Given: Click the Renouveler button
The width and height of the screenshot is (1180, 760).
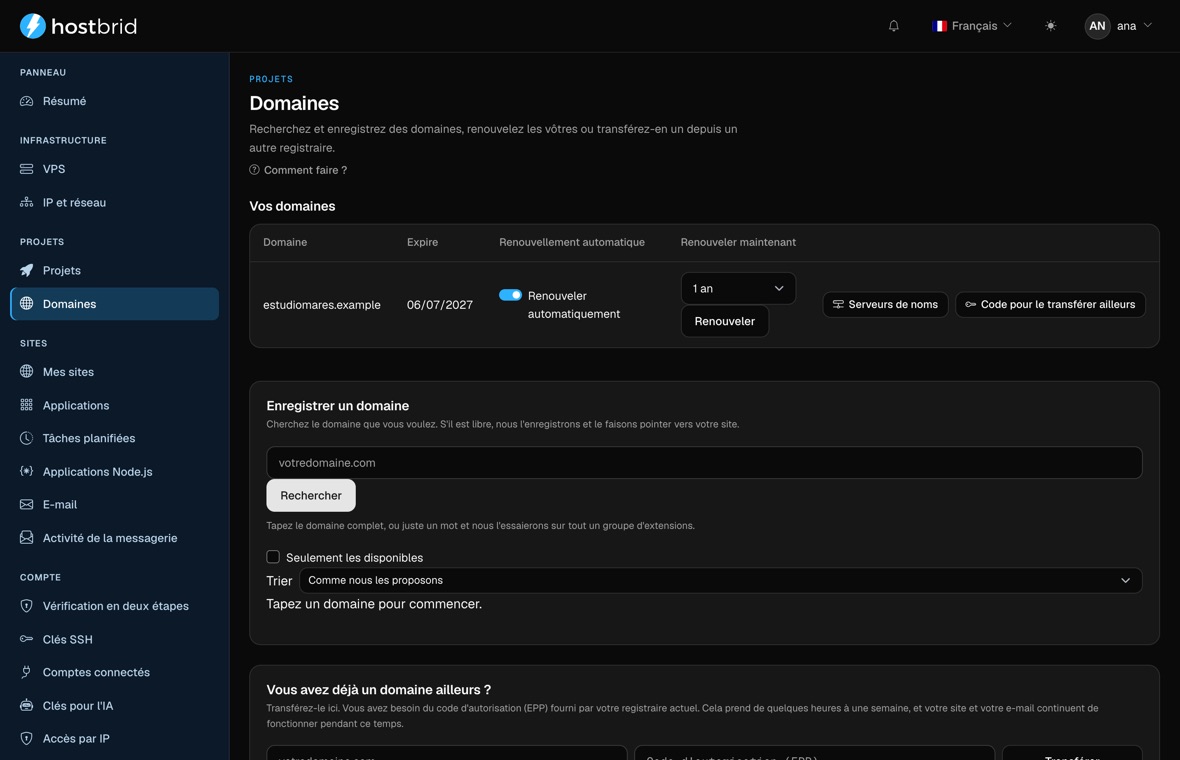Looking at the screenshot, I should (725, 321).
